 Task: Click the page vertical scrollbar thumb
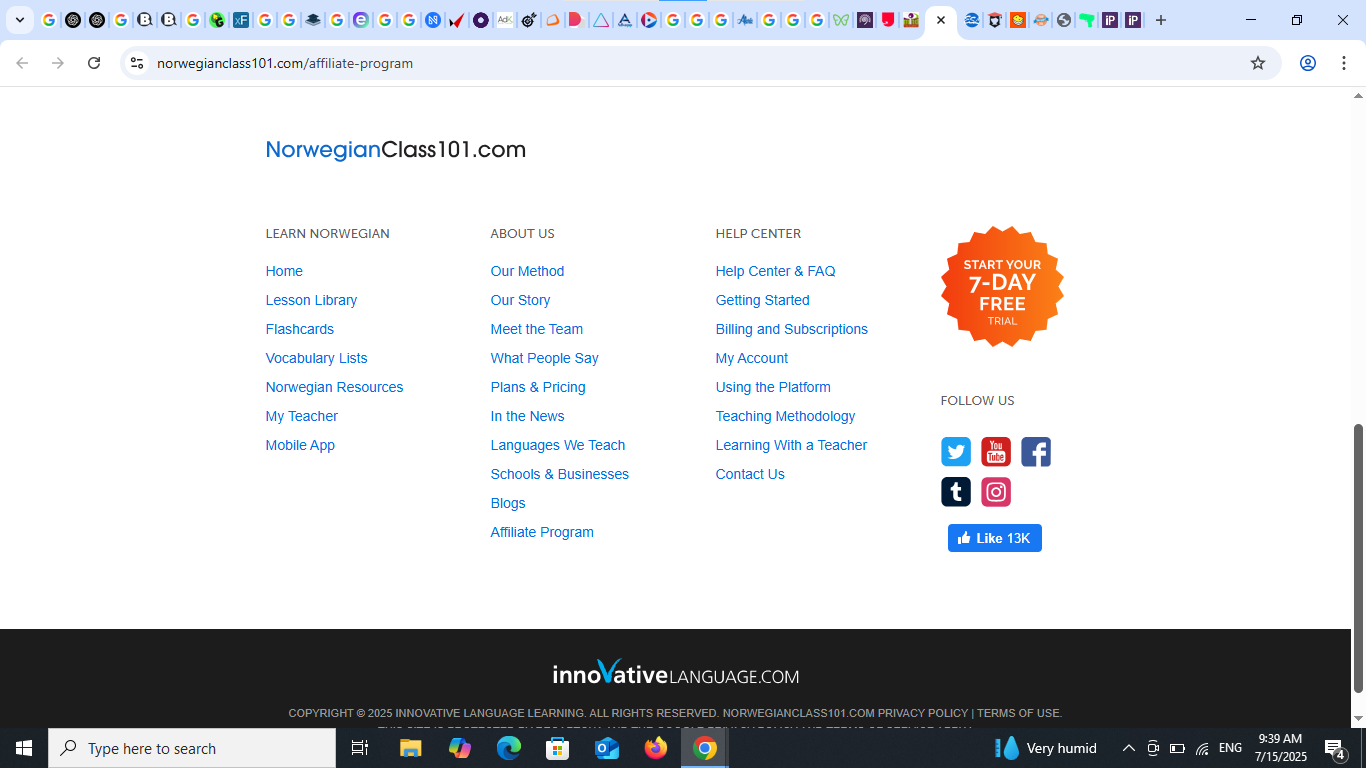(x=1358, y=558)
